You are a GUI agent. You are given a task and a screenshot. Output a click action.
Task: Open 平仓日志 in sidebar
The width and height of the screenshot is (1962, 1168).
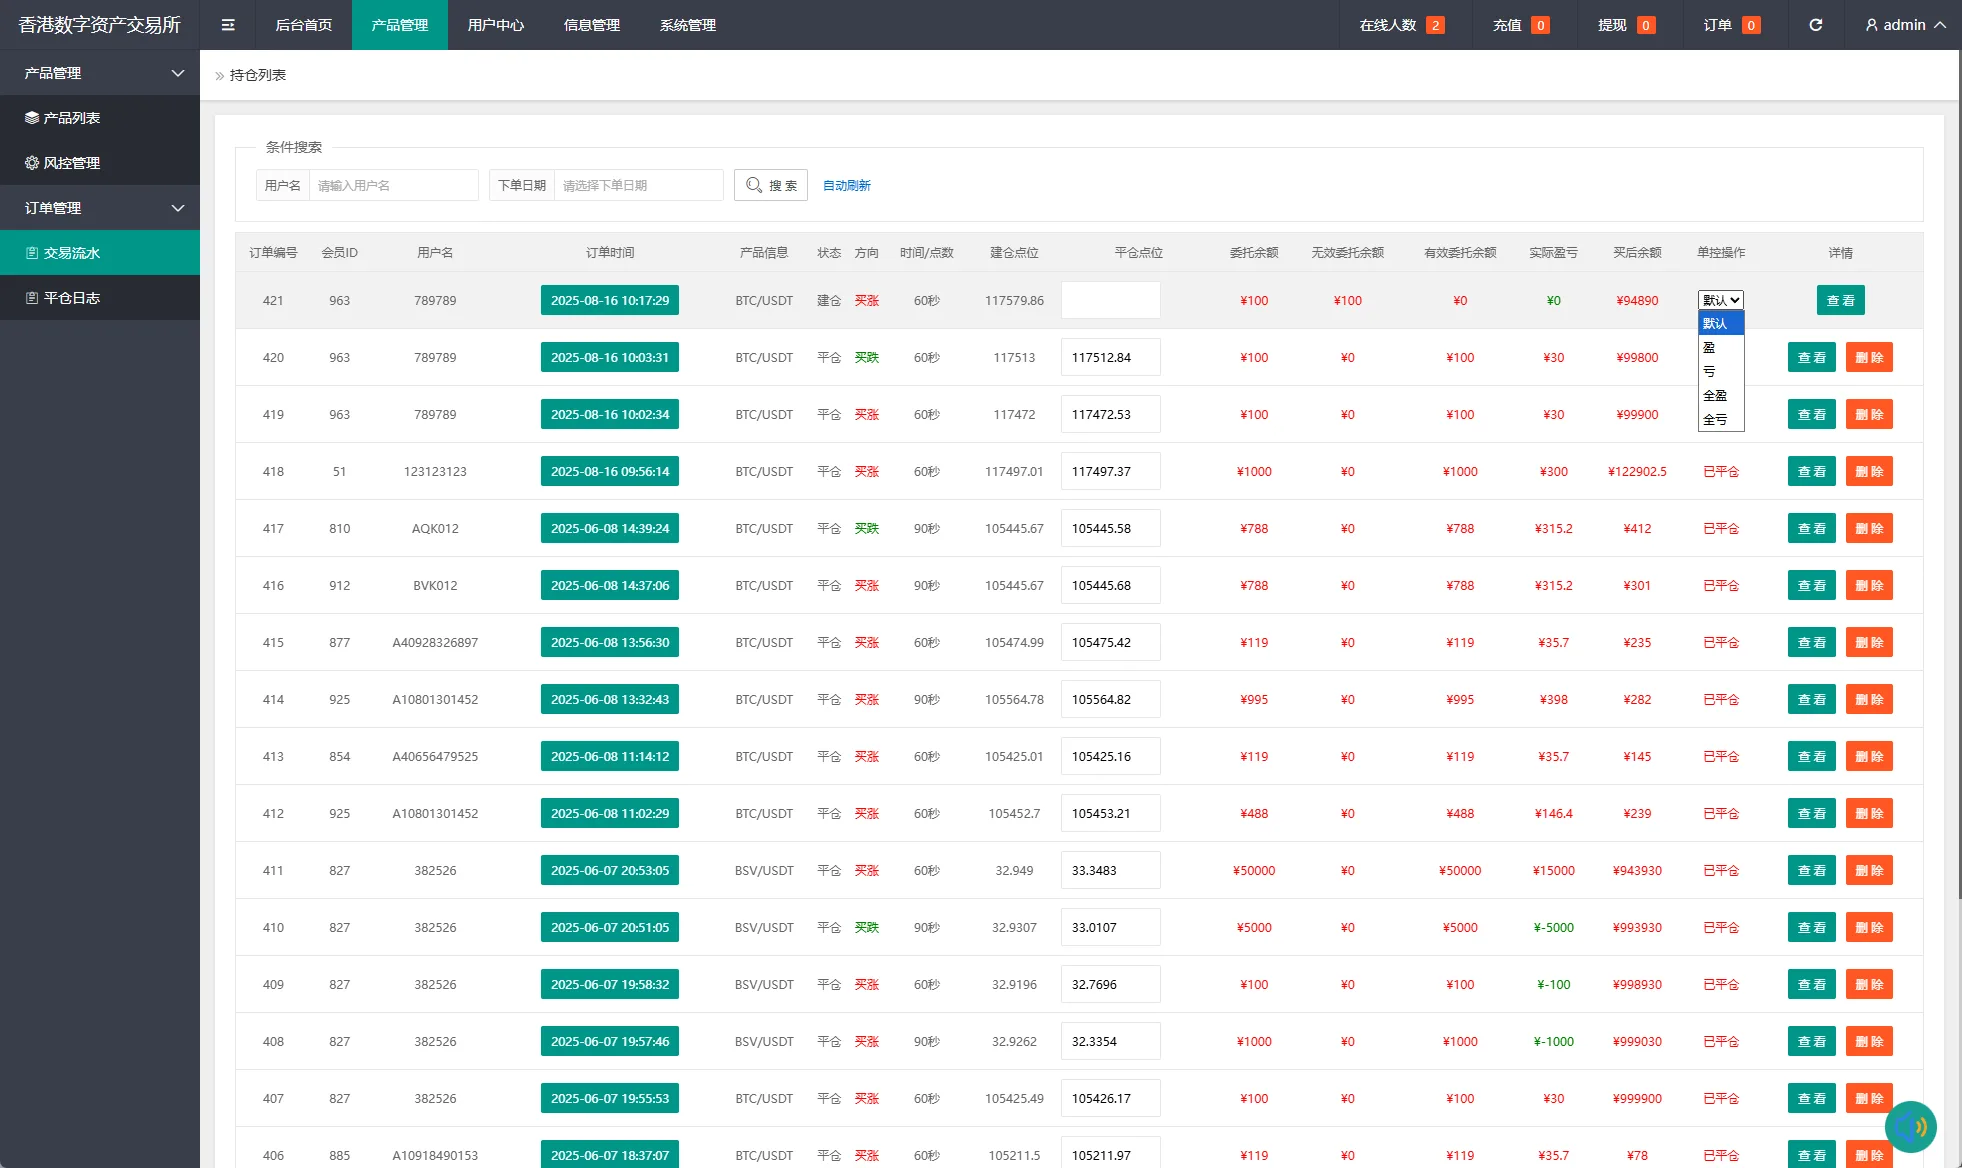pos(71,298)
